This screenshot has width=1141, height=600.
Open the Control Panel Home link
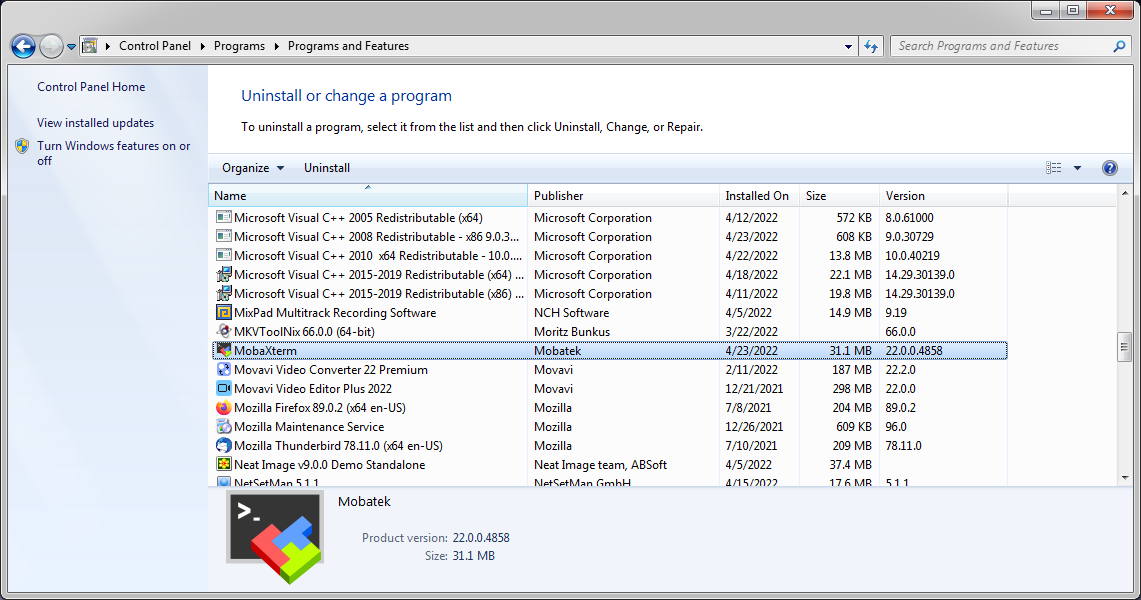point(91,87)
